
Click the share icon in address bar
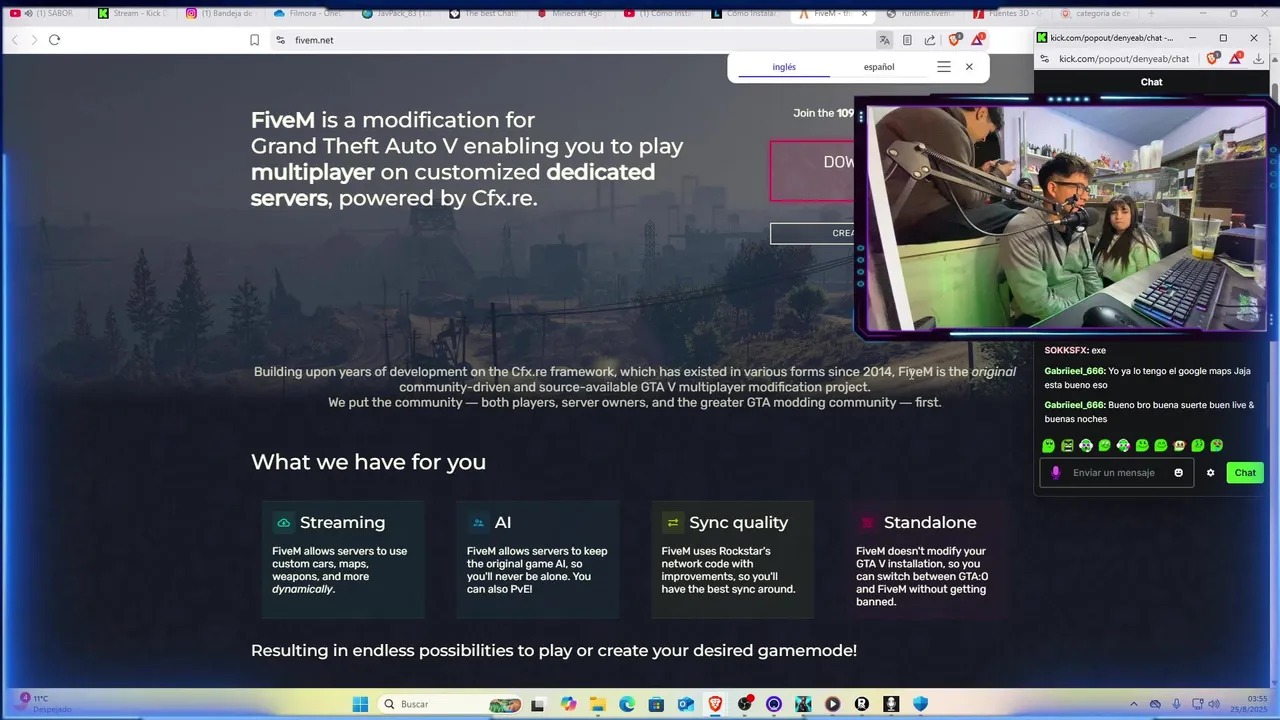[930, 40]
